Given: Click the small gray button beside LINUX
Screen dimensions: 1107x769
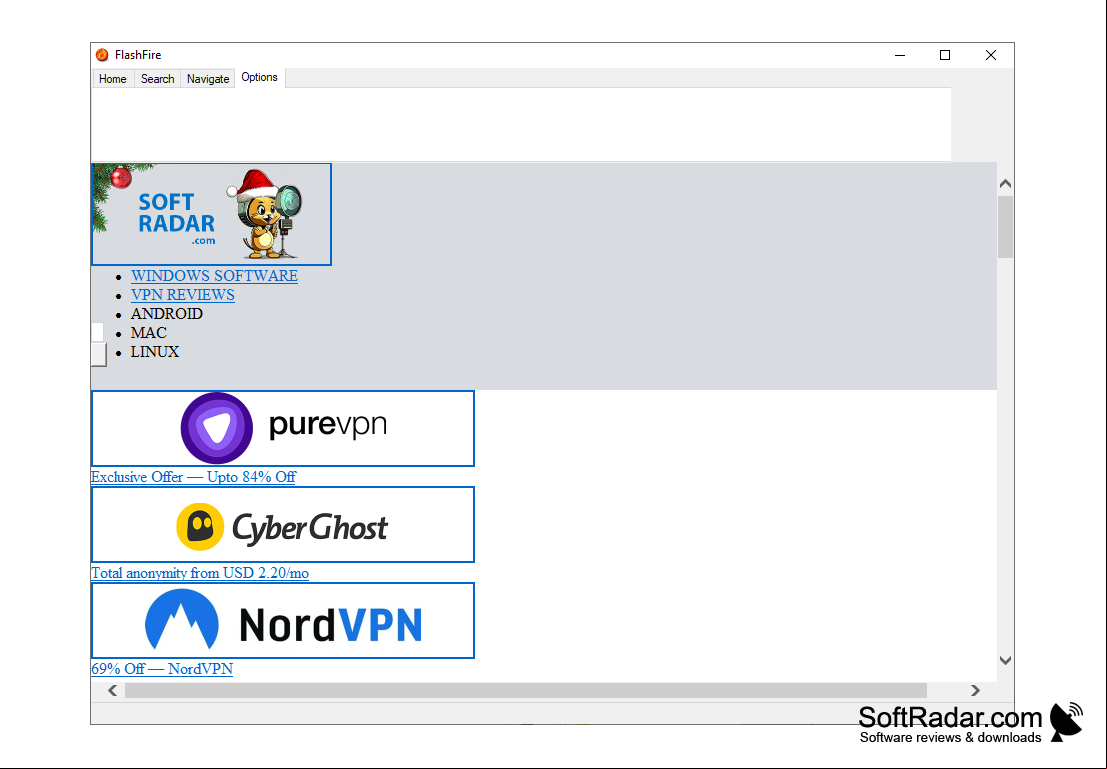Looking at the screenshot, I should (x=99, y=354).
